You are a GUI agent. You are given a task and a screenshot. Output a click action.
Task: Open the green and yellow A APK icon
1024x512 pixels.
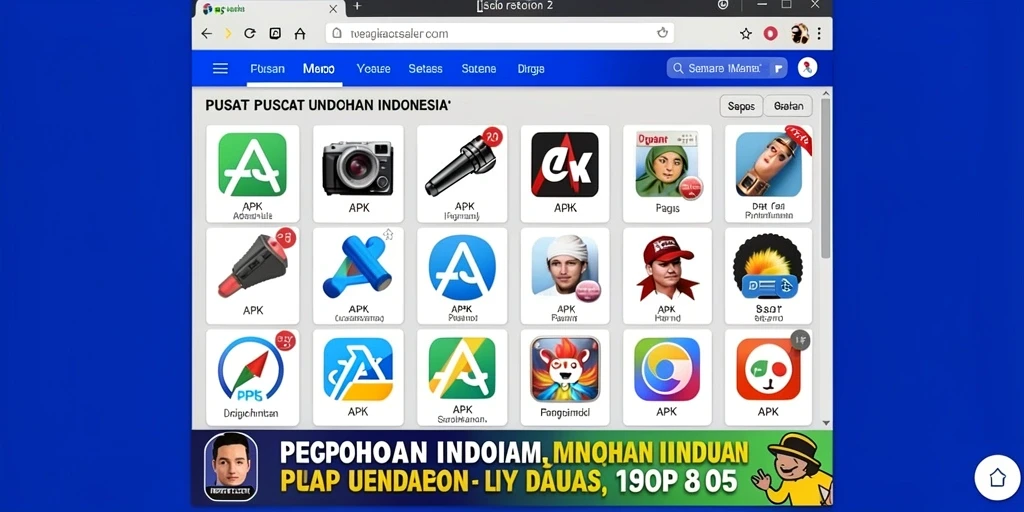point(462,368)
